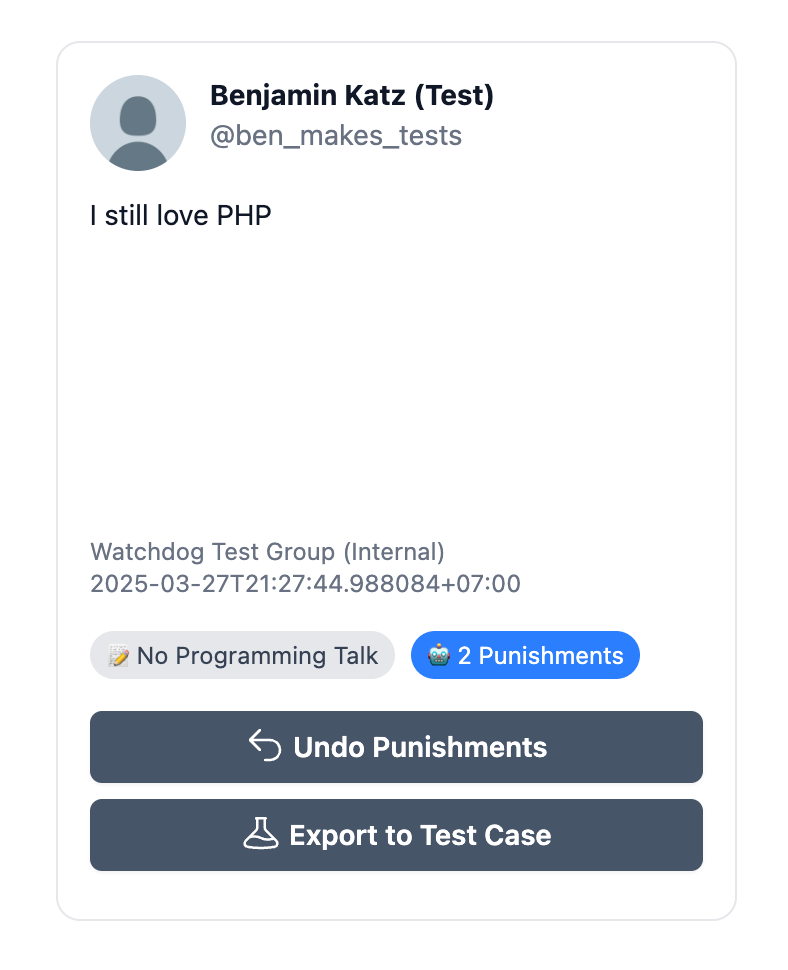Click the Watchdog Test Group (Internal) label
This screenshot has width=788, height=970.
tap(267, 551)
